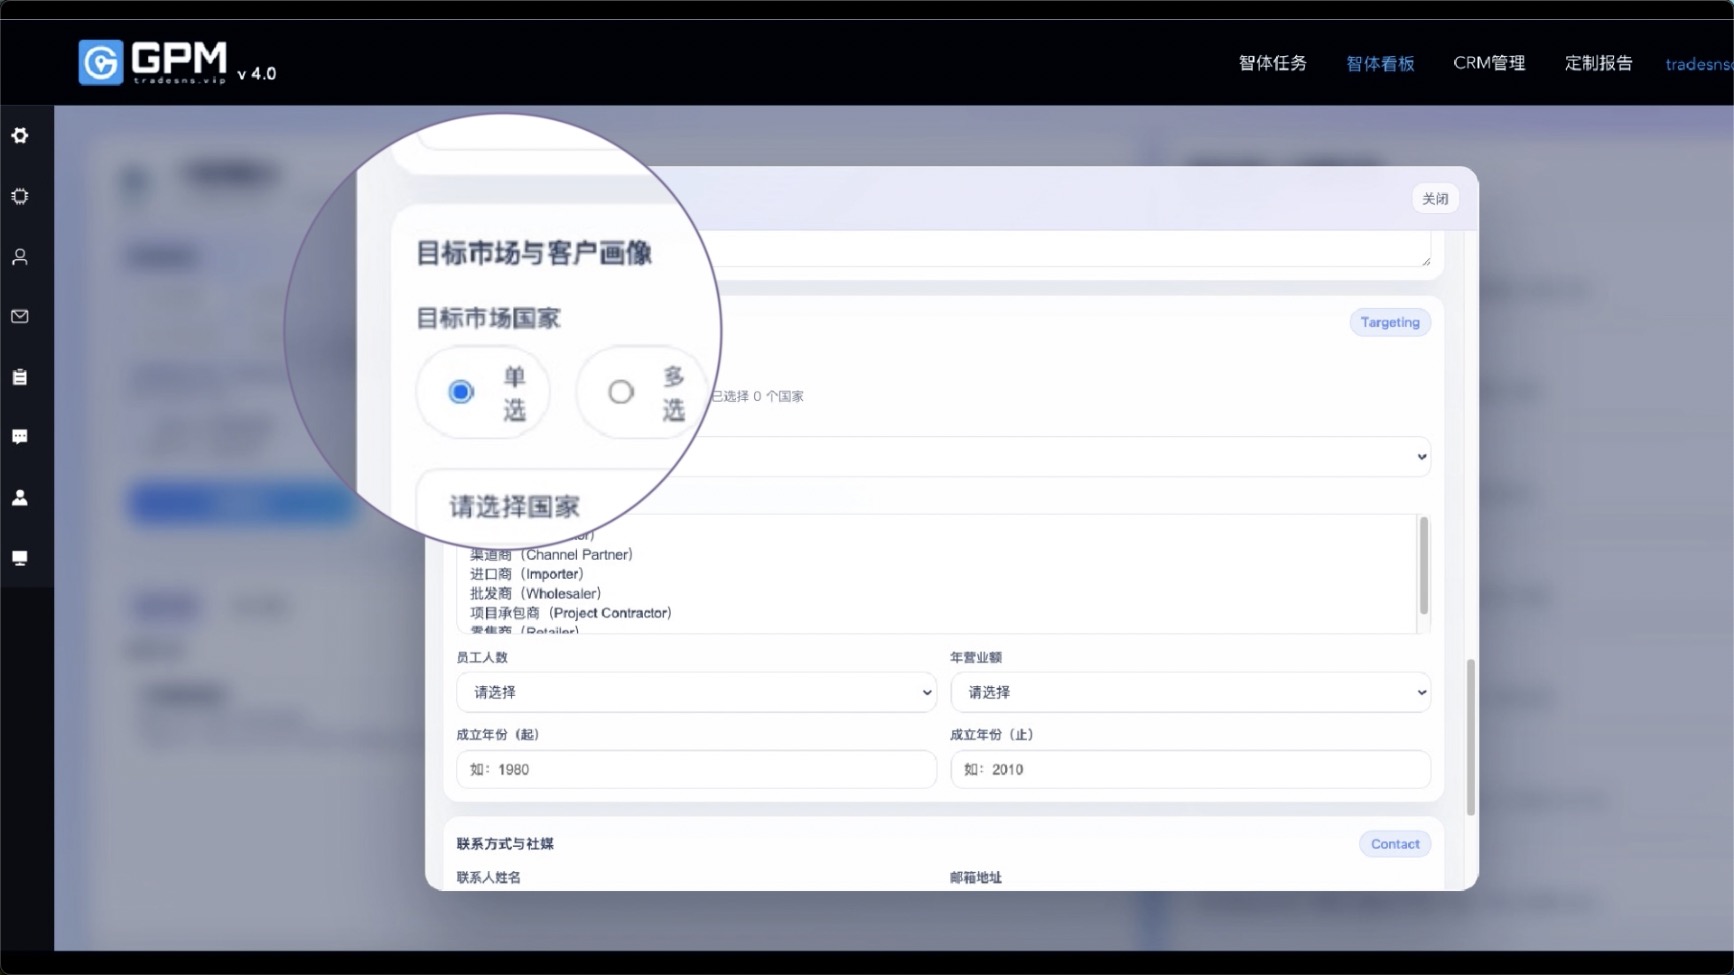Select the 单选 radio button
Screen dimensions: 1734x975
461,392
